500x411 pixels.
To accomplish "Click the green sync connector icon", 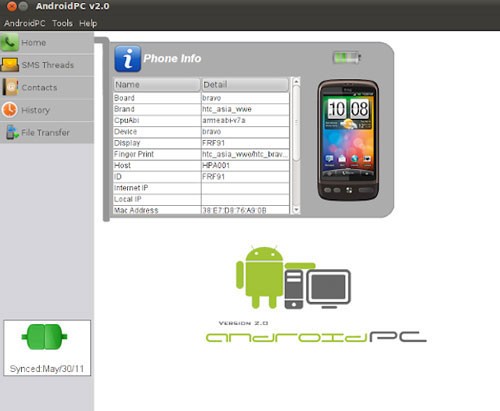I will point(44,337).
